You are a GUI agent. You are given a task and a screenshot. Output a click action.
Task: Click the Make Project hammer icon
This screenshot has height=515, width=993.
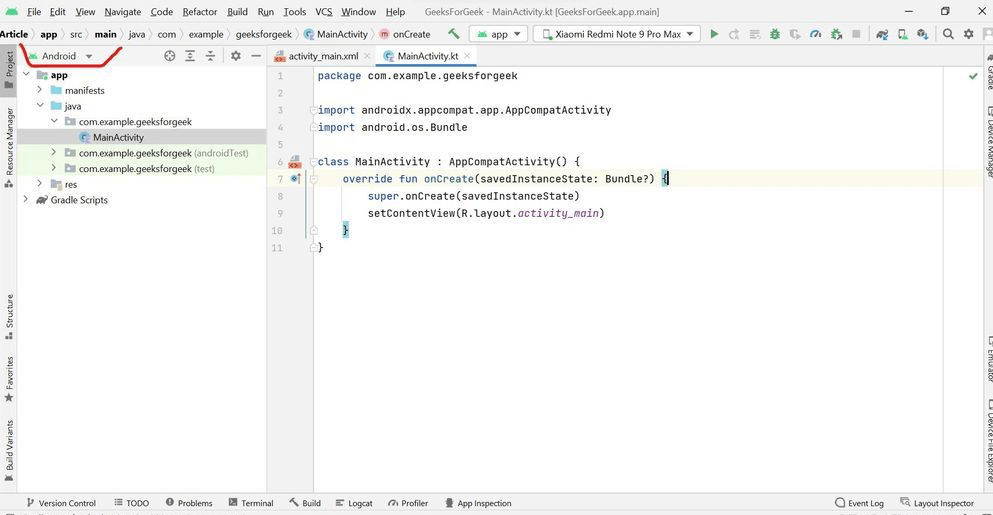point(454,34)
